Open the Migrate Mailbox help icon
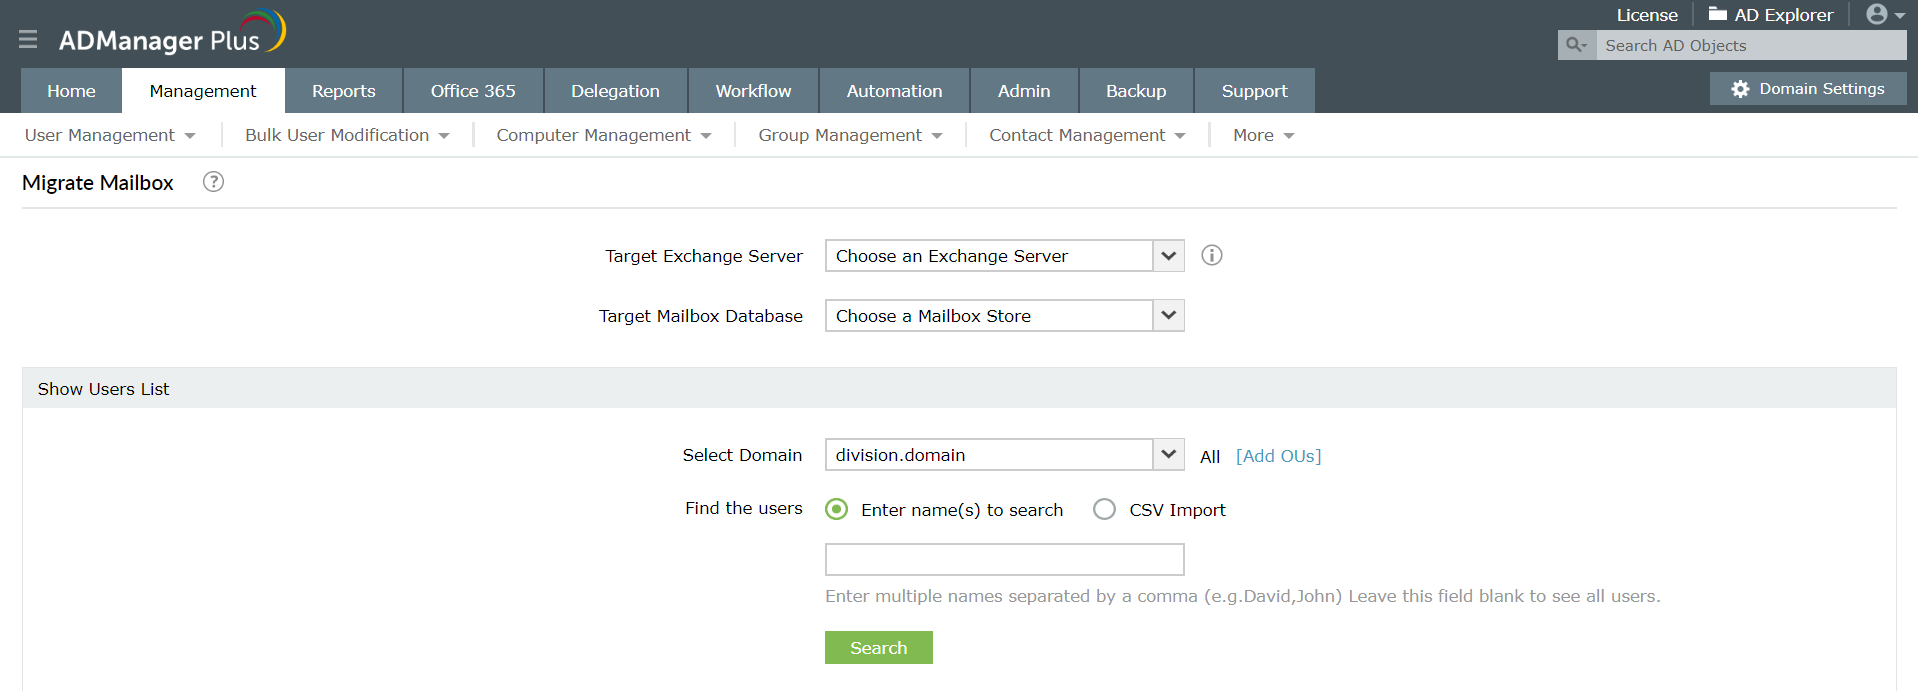This screenshot has width=1918, height=691. pos(213,182)
